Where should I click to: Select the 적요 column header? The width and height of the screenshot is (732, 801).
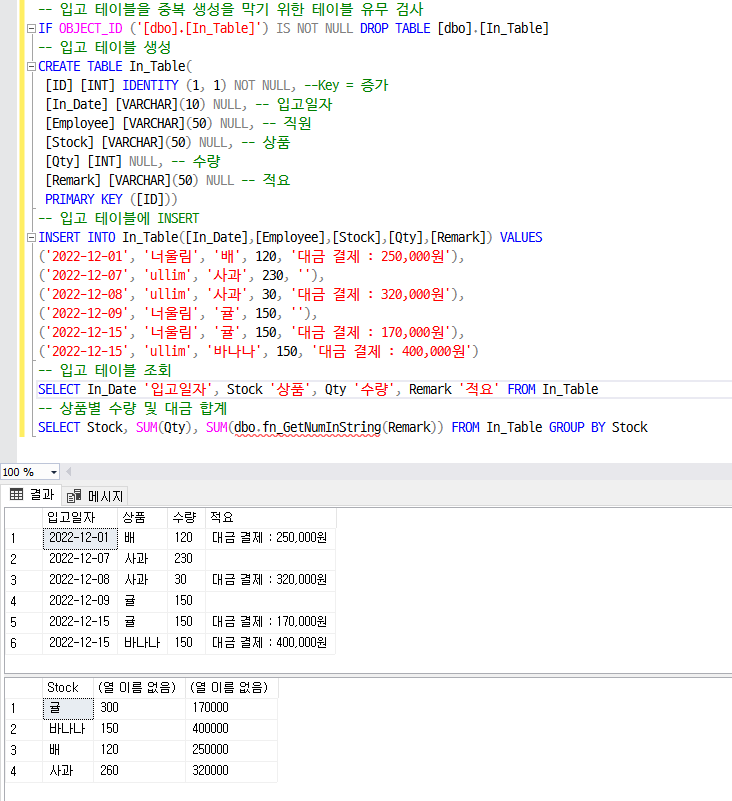click(271, 517)
